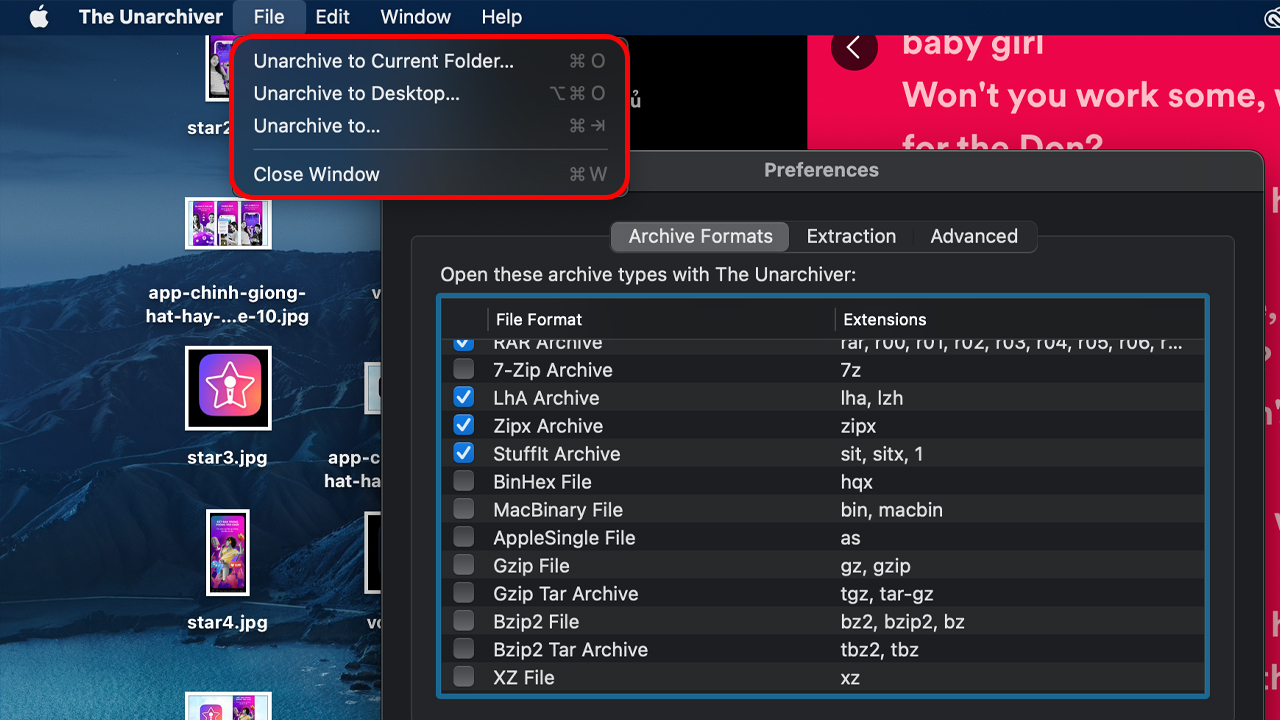Viewport: 1280px width, 720px height.
Task: Select the 'bin, macbin' extensions cell
Action: [x=892, y=510]
